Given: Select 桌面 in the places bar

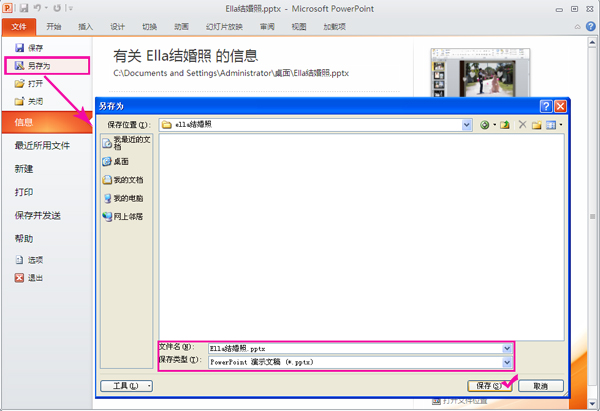Looking at the screenshot, I should pyautogui.click(x=116, y=161).
